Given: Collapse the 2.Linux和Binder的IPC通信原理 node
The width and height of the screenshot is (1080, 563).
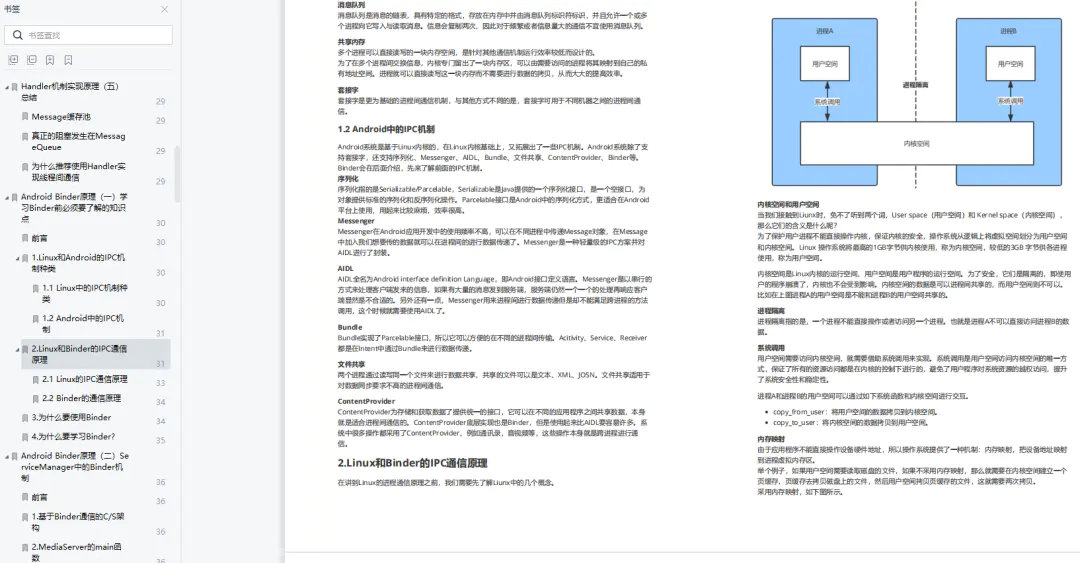Looking at the screenshot, I should click(x=18, y=349).
